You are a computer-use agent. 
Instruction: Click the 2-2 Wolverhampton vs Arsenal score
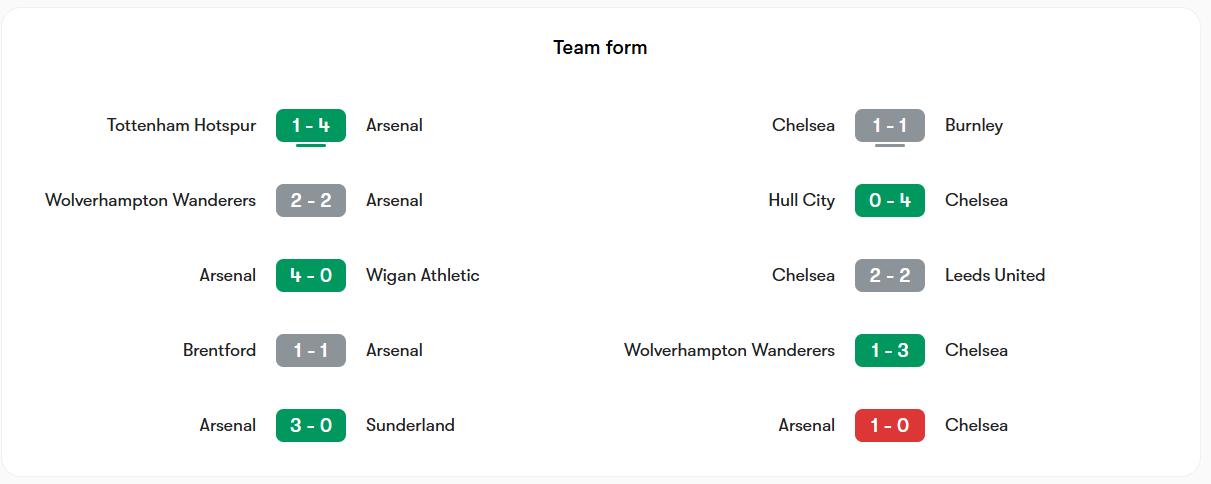311,200
